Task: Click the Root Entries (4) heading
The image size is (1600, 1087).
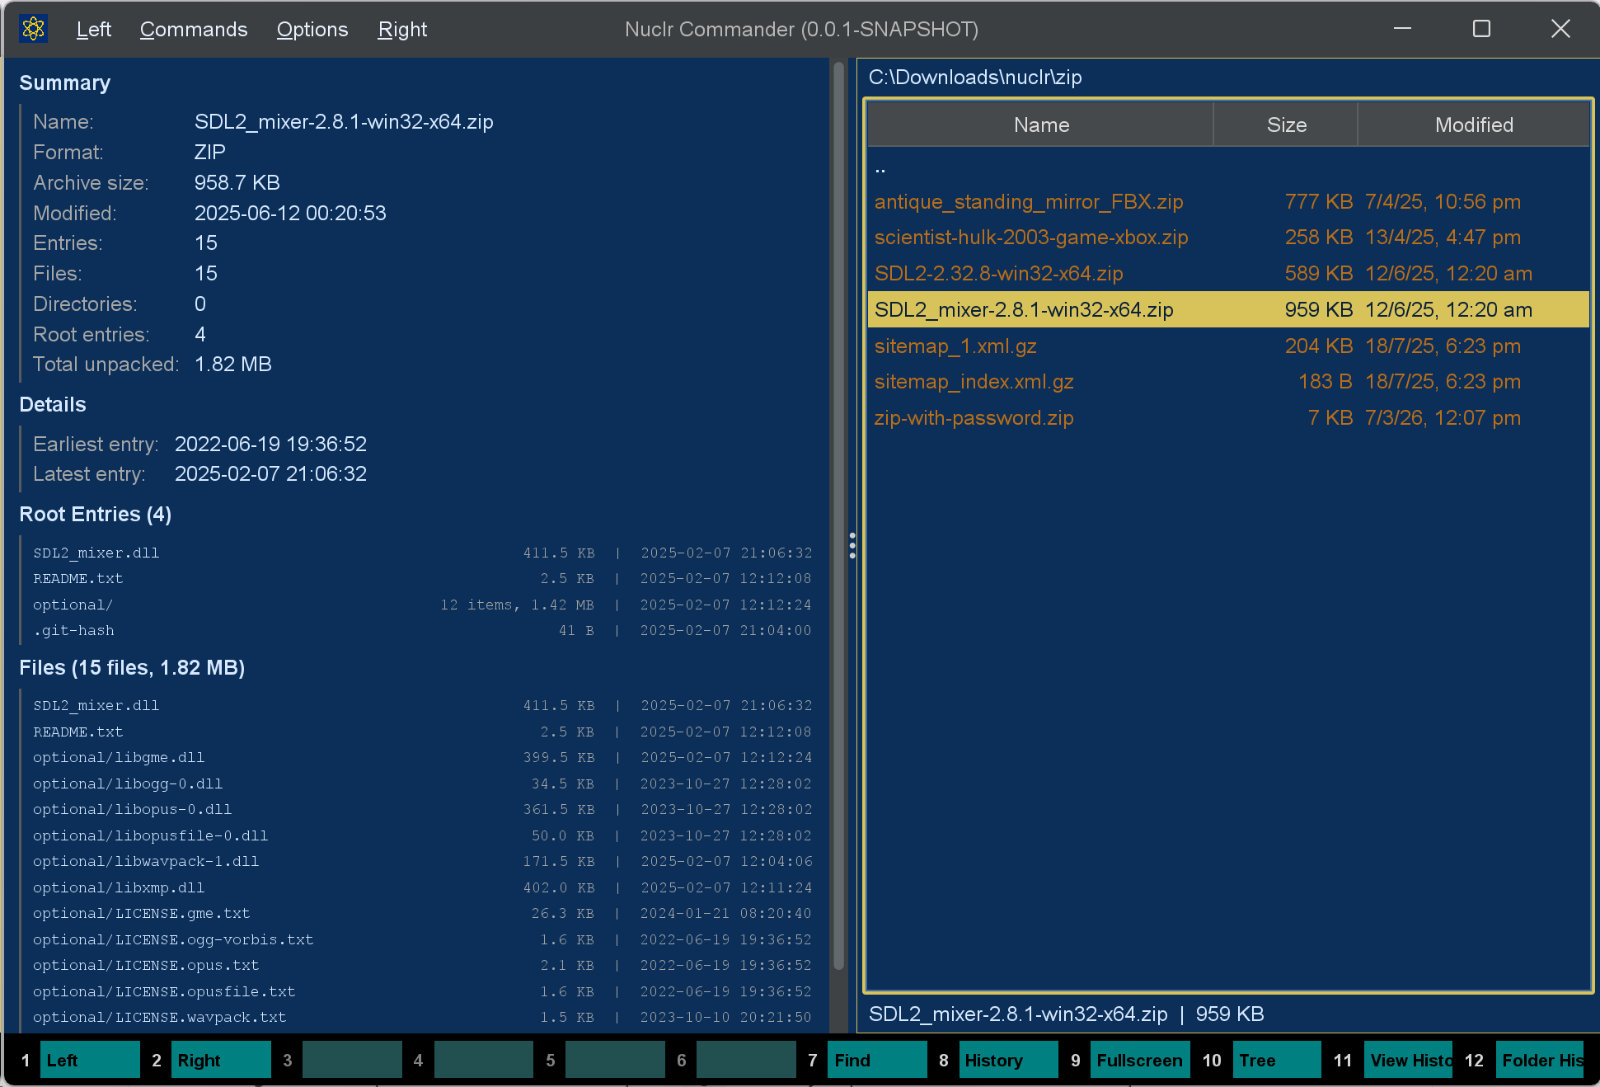Action: [96, 515]
